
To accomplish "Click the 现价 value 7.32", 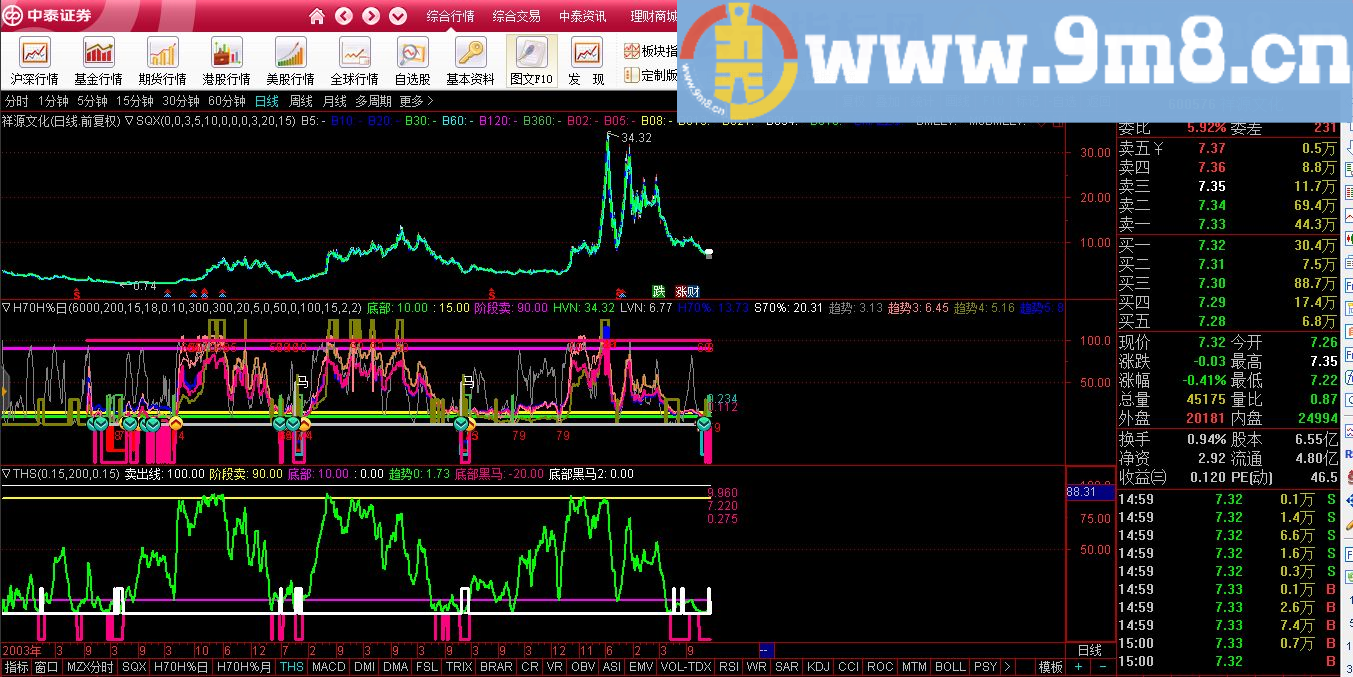I will (1211, 342).
